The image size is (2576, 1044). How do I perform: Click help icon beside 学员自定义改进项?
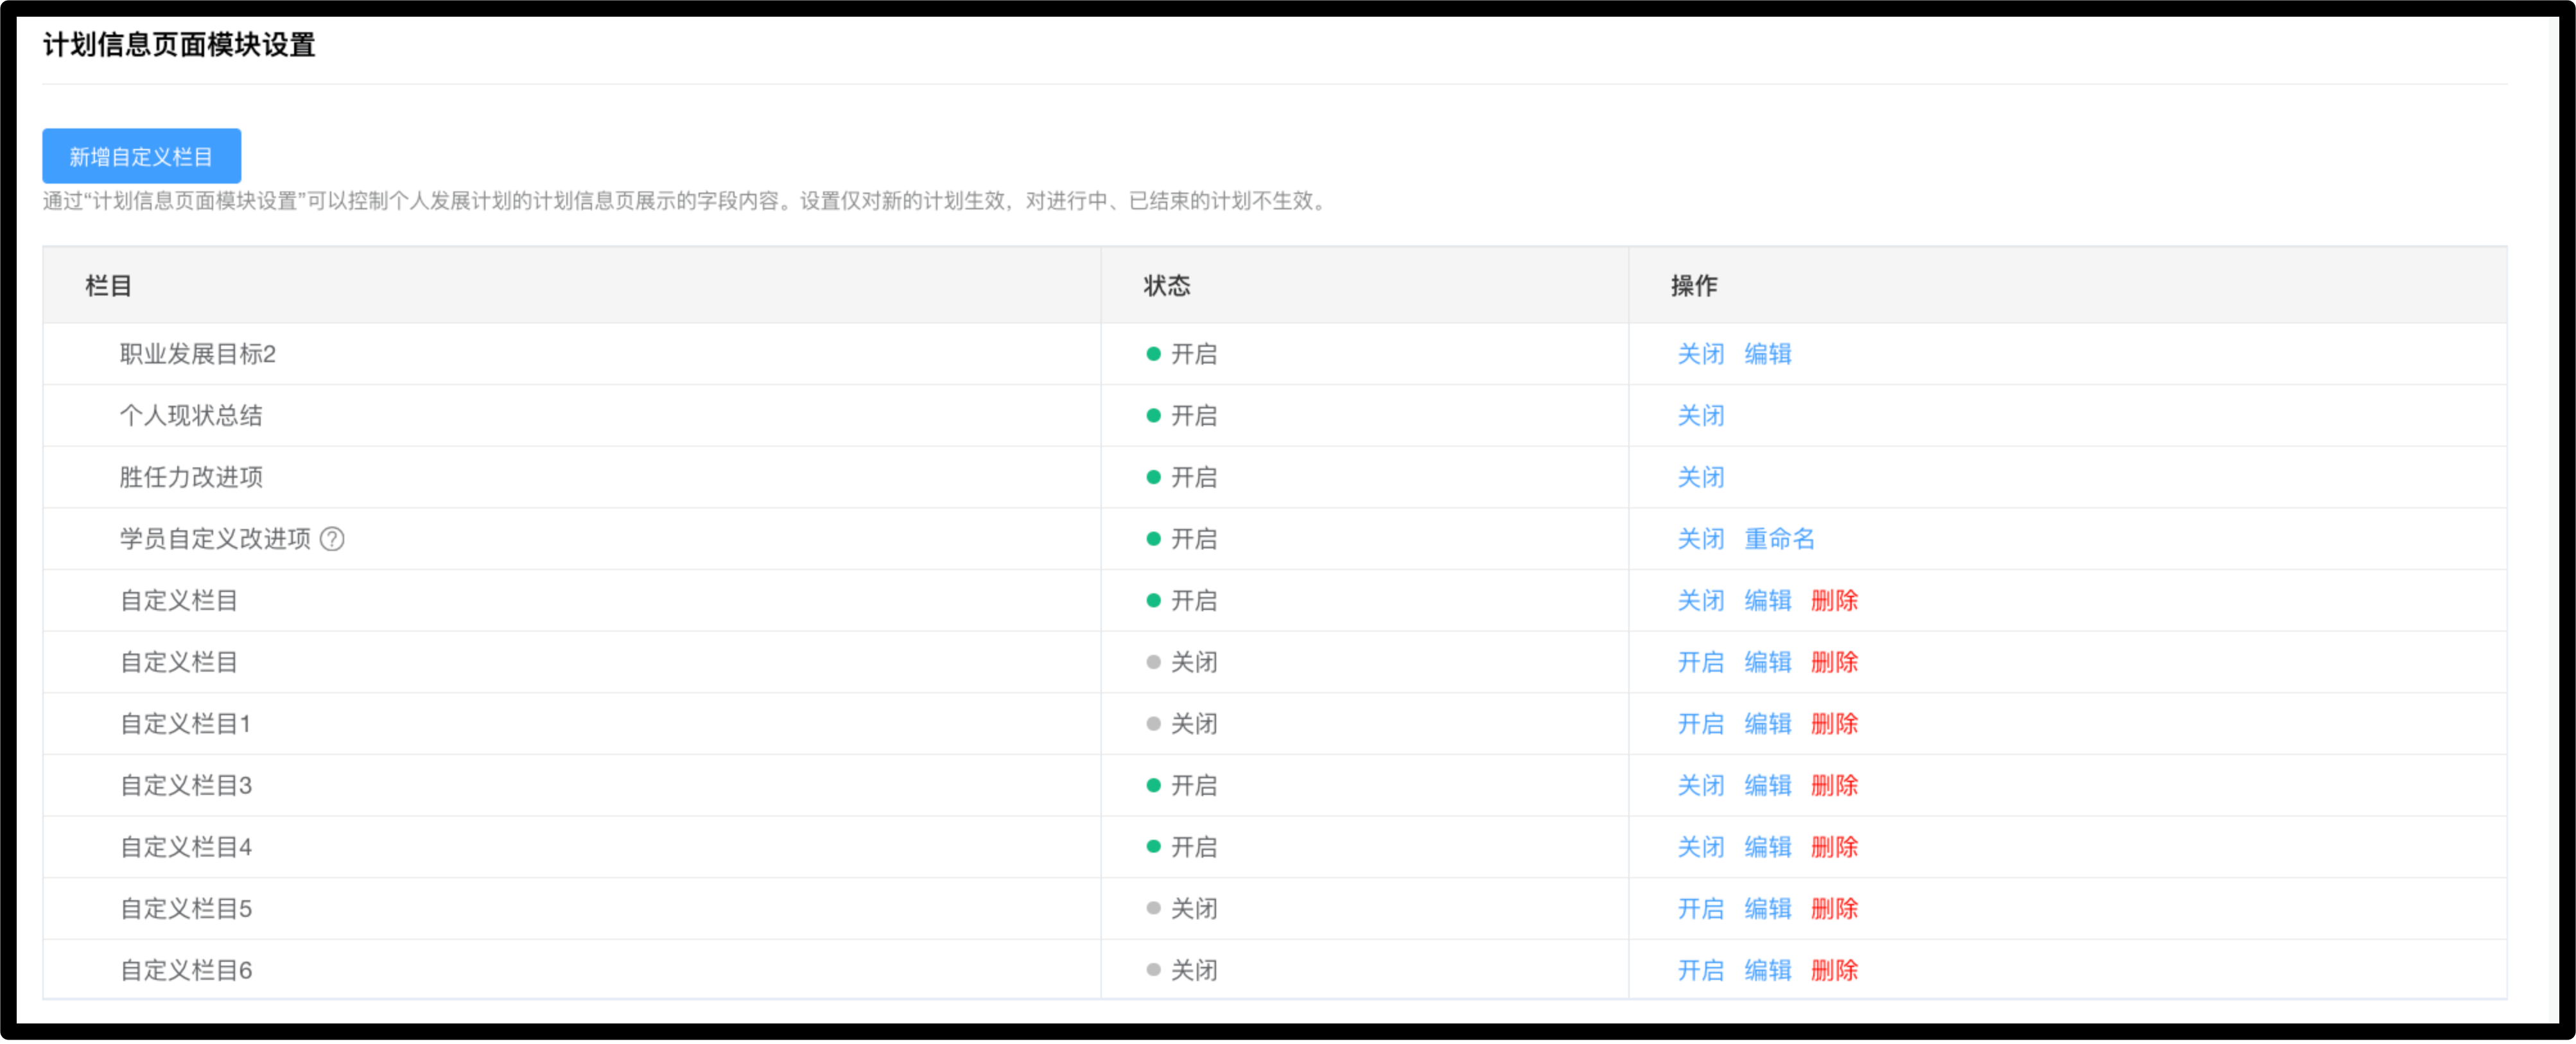point(332,539)
